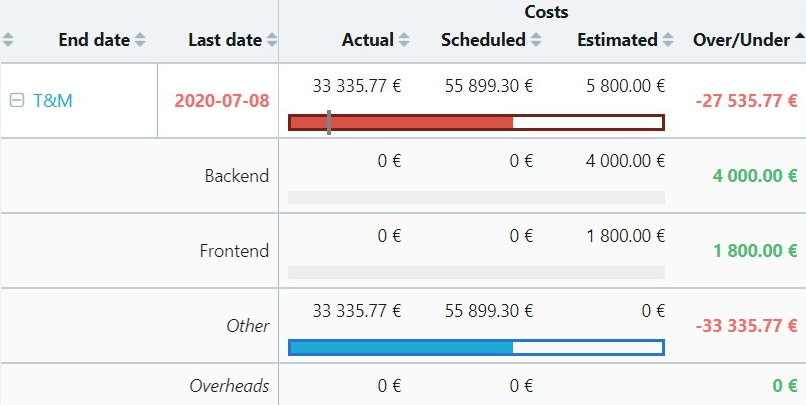Image resolution: width=806 pixels, height=405 pixels.
Task: Open the T&M project link
Action: [53, 101]
